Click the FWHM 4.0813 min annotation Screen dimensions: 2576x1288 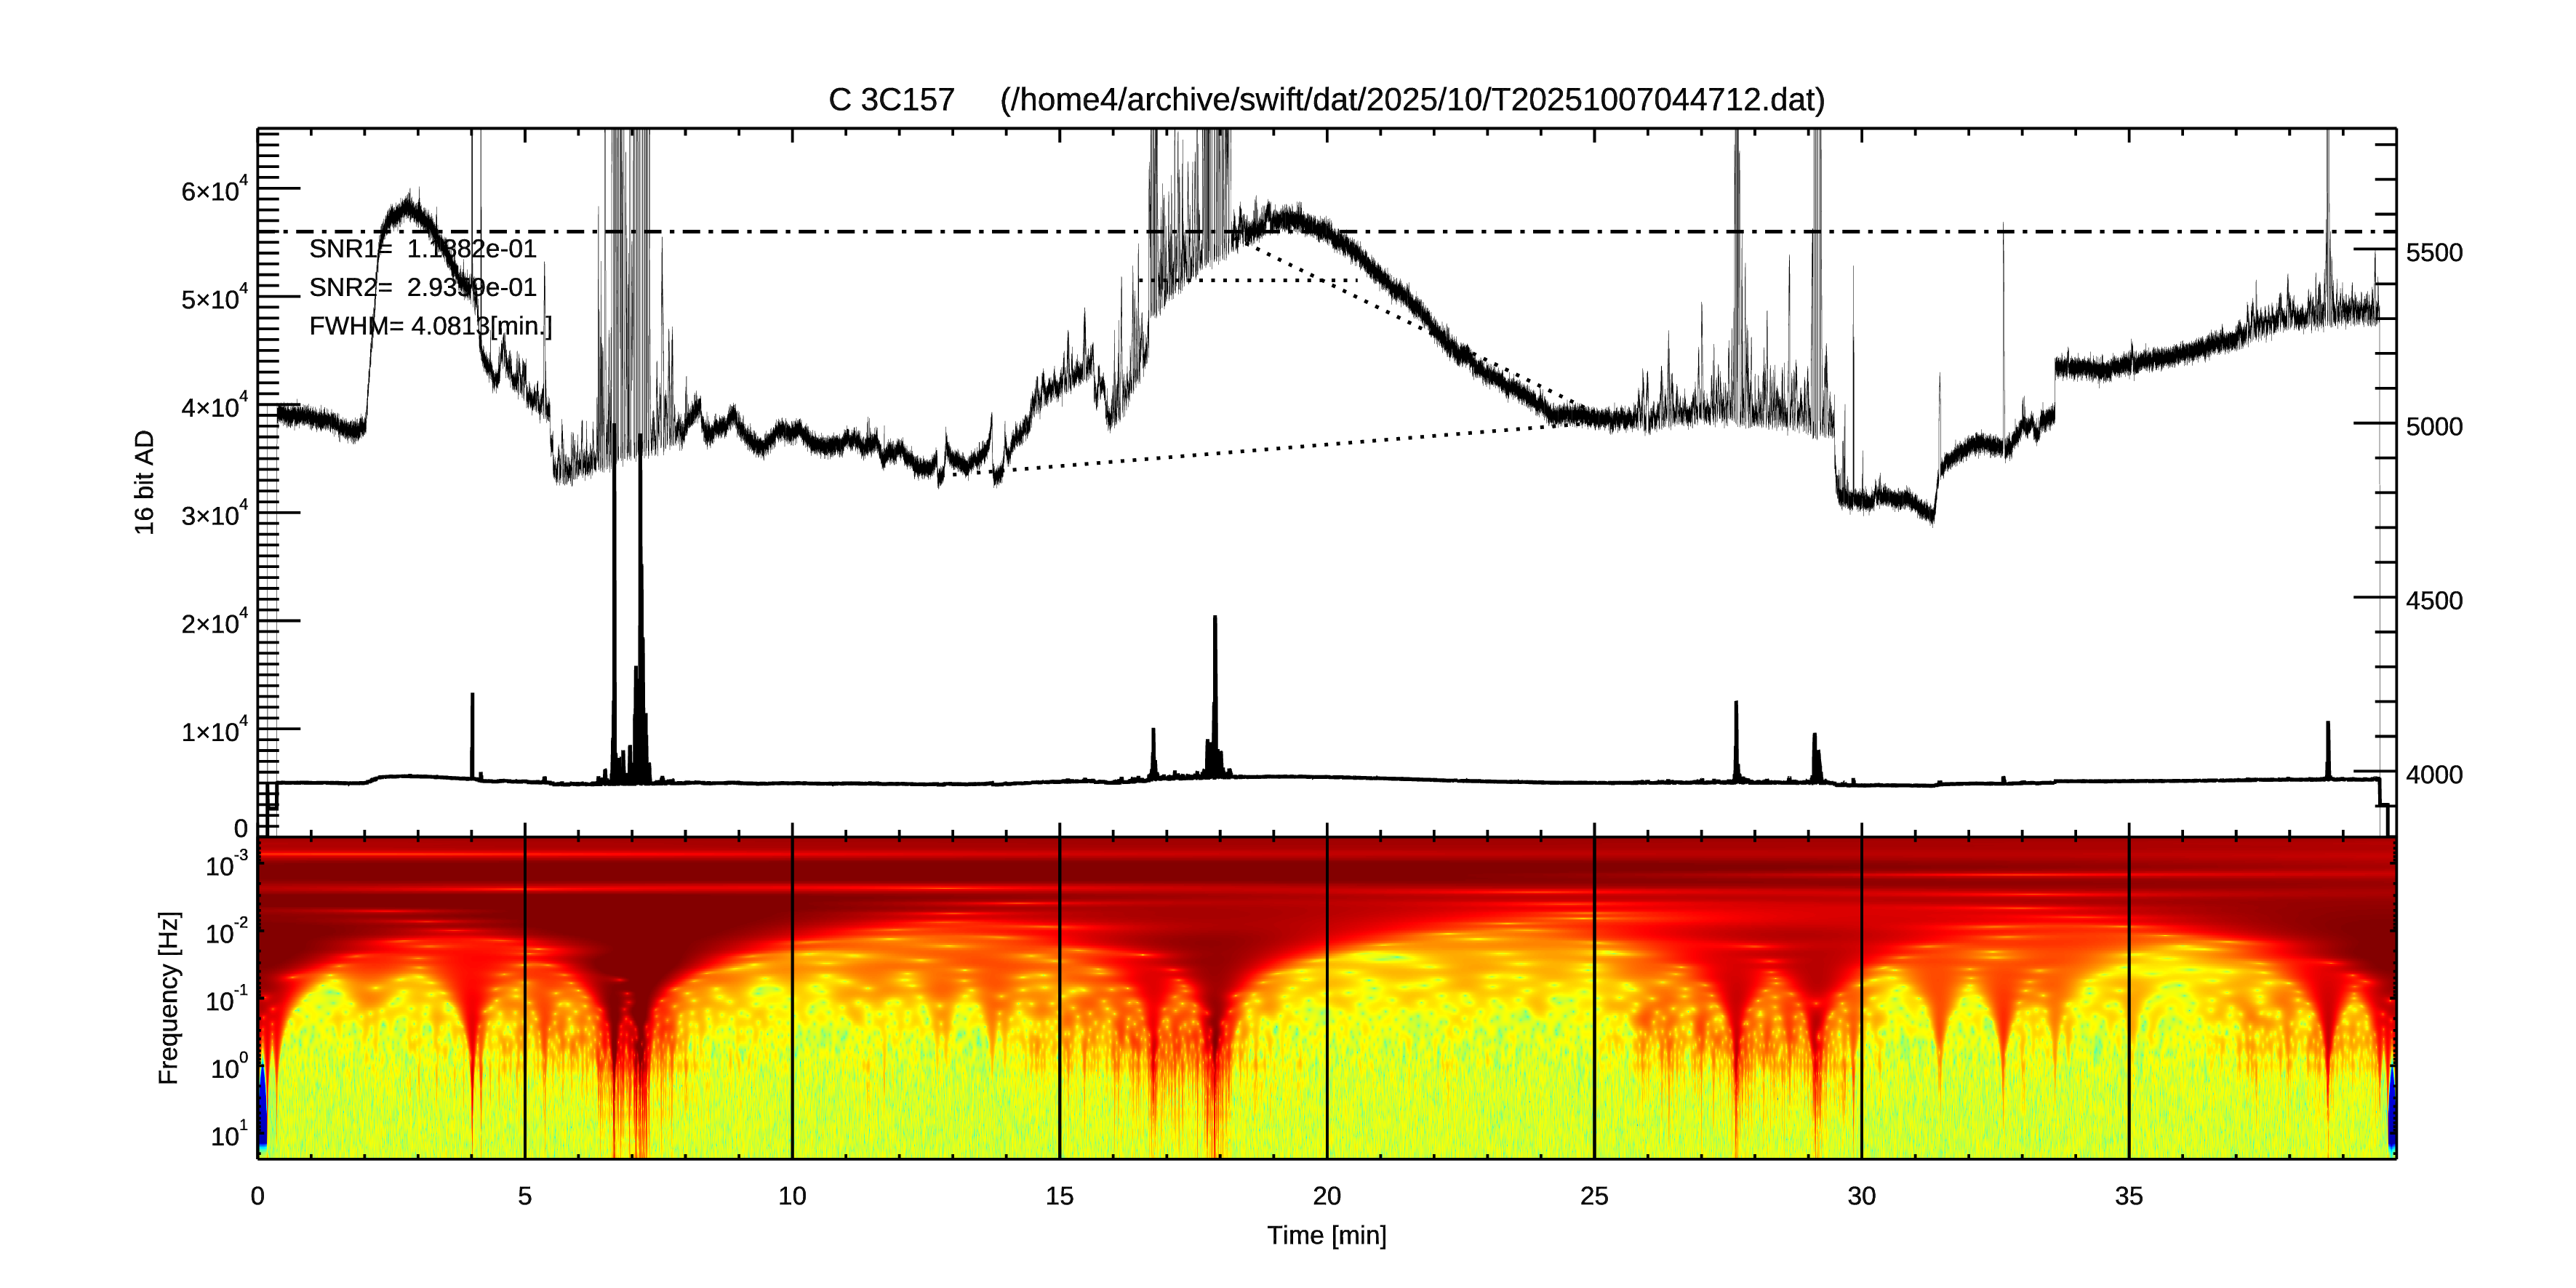pyautogui.click(x=430, y=326)
